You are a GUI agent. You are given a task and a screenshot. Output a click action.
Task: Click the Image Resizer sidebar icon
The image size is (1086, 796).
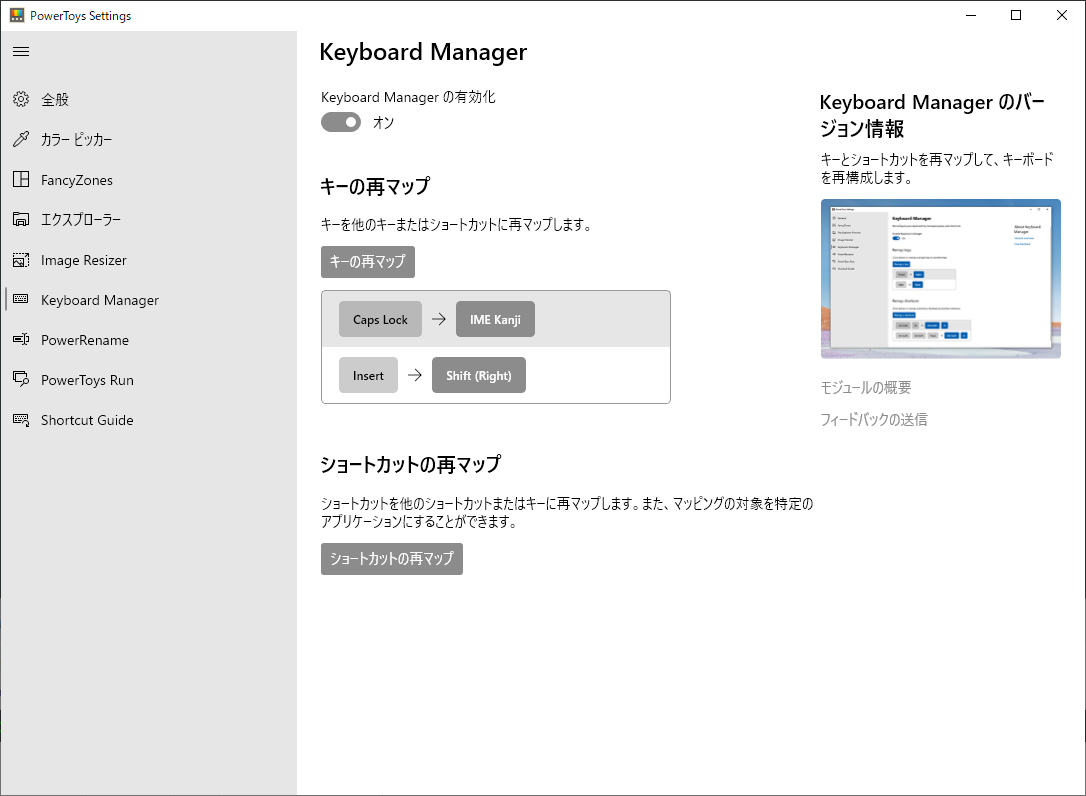tap(21, 260)
